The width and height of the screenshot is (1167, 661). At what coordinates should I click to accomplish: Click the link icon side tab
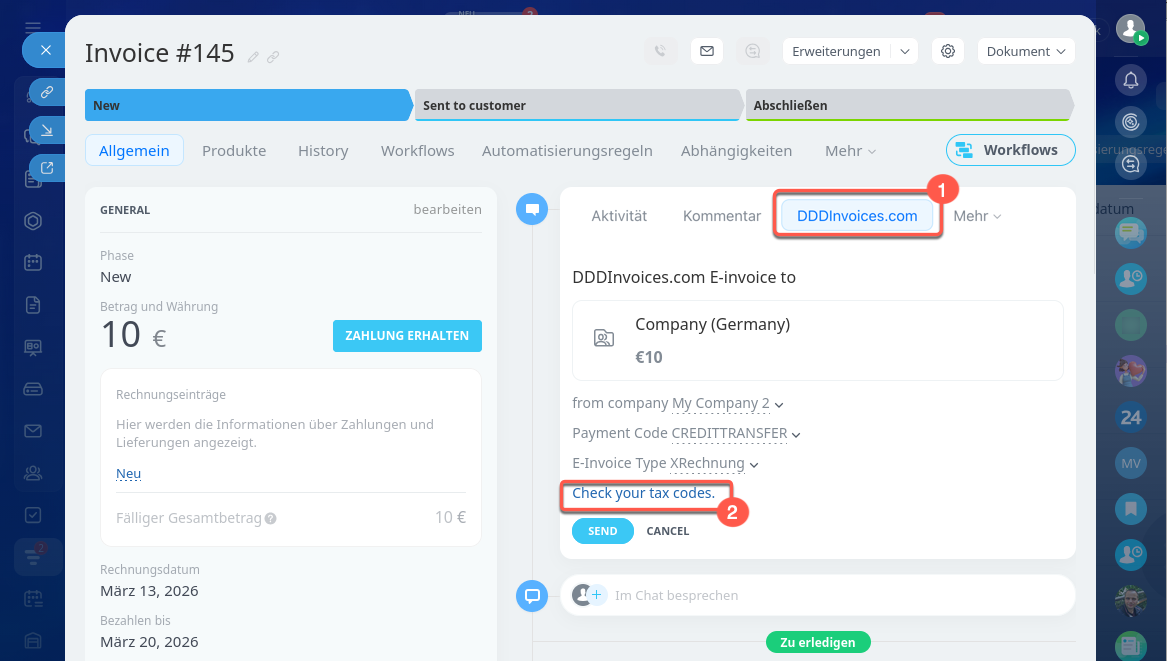coord(47,92)
